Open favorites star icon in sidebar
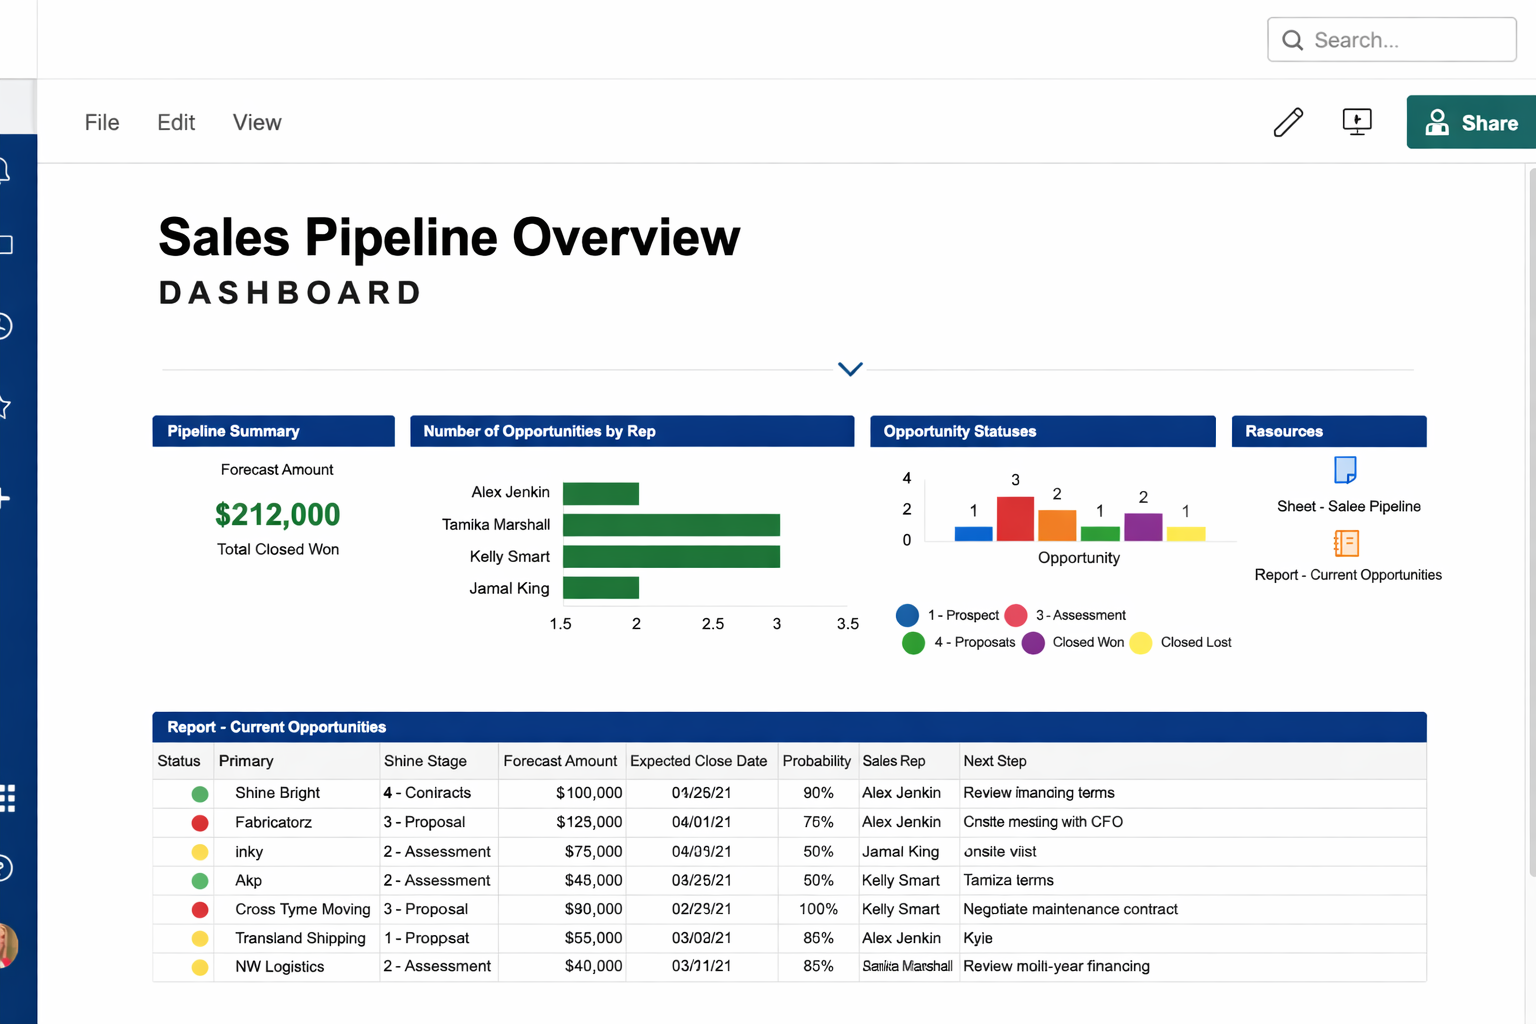The image size is (1536, 1024). [4, 407]
